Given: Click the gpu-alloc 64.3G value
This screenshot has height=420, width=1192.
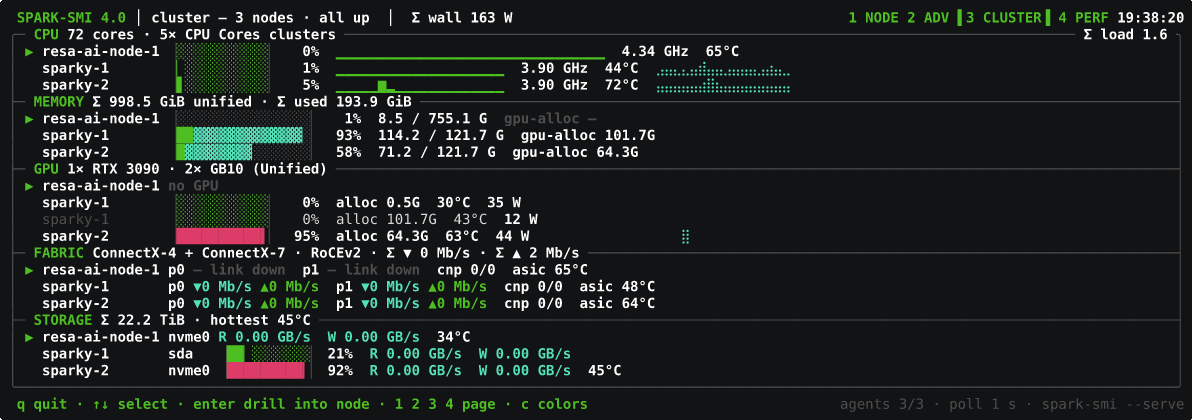Looking at the screenshot, I should 575,152.
